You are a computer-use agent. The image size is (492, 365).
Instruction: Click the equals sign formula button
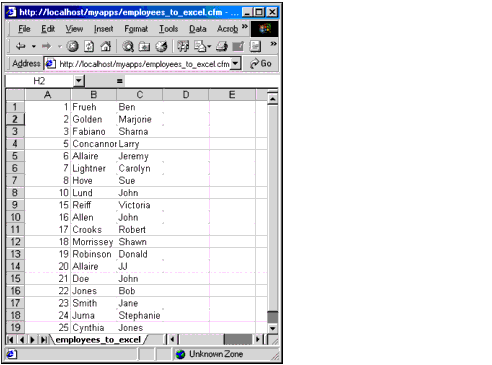coord(120,81)
